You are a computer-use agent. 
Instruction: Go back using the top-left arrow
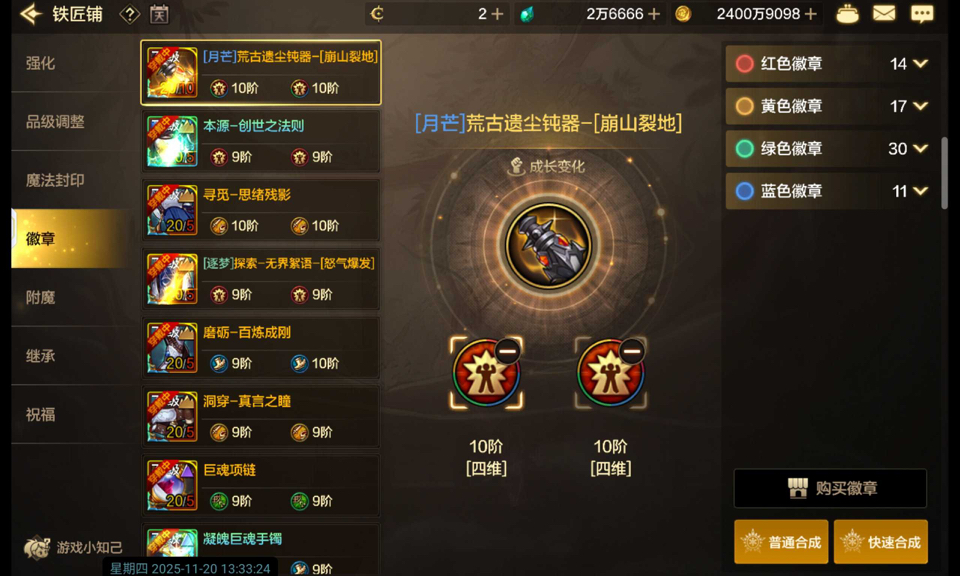point(31,13)
